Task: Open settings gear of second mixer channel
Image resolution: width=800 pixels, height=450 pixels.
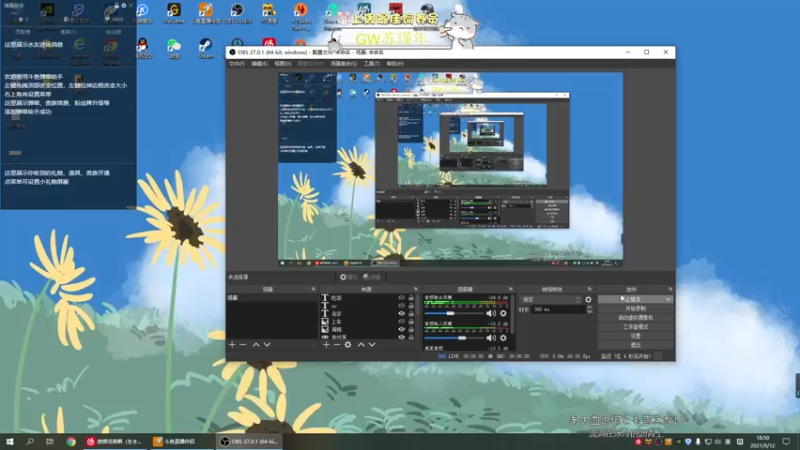Action: coord(503,338)
